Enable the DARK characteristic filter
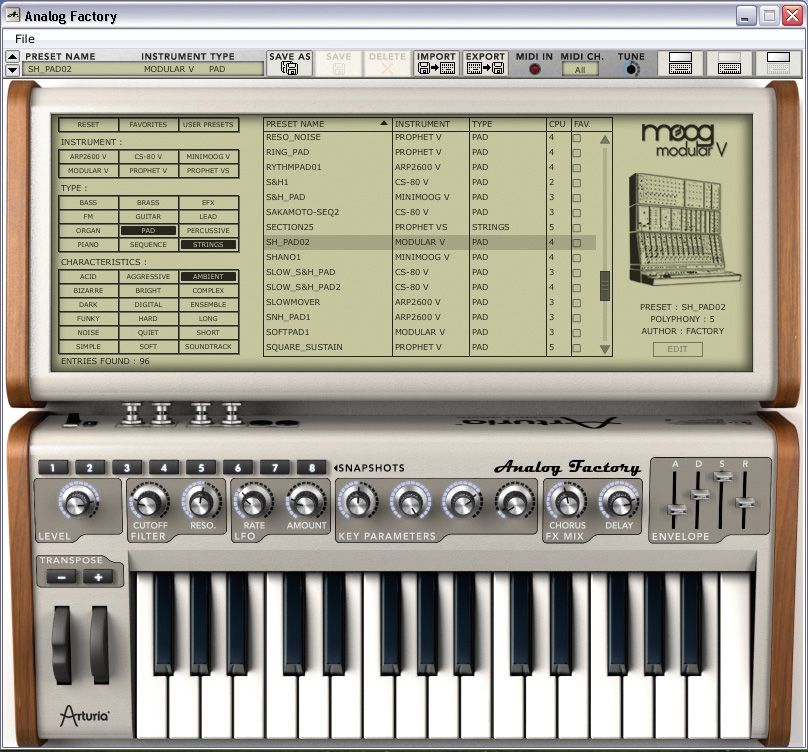Image resolution: width=808 pixels, height=752 pixels. [88, 304]
